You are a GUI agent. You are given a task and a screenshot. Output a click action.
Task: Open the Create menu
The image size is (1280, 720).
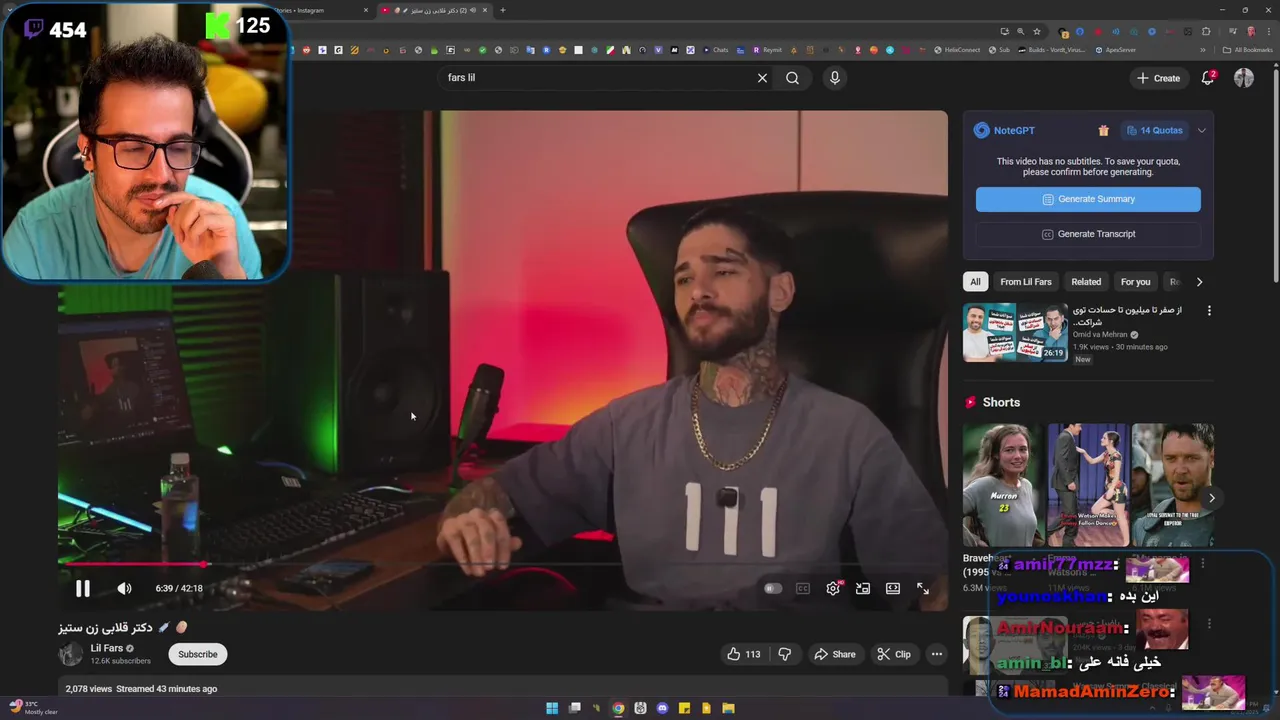pos(1158,78)
